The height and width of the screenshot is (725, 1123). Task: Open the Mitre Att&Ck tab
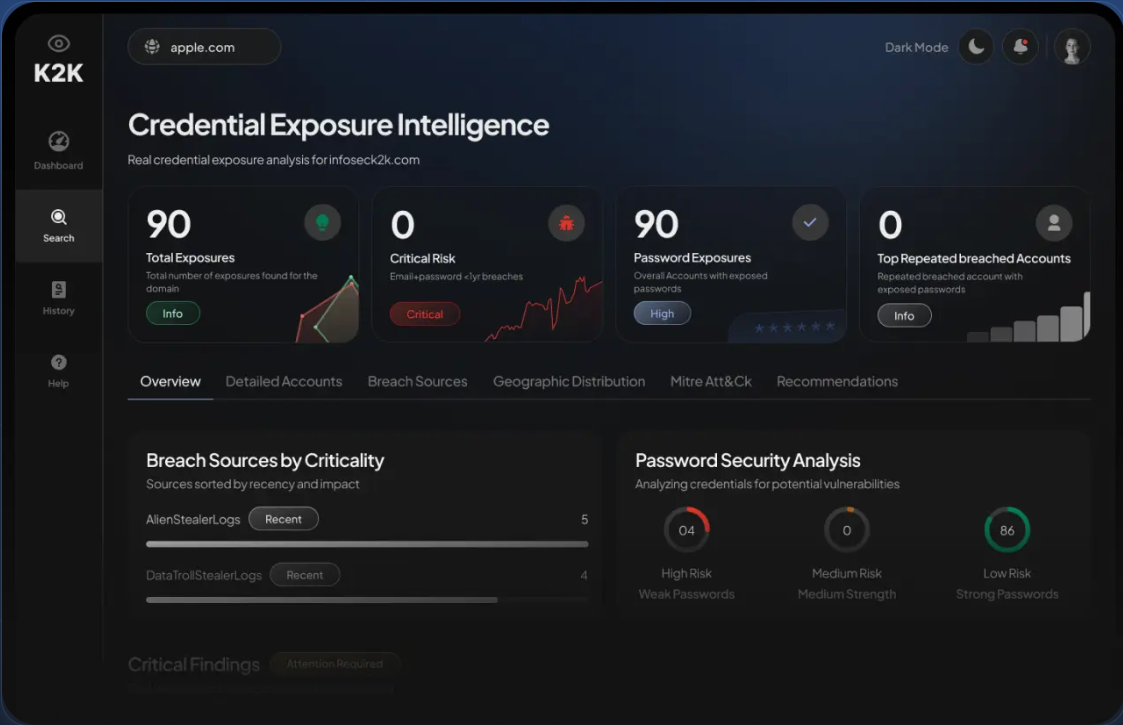[x=711, y=381]
